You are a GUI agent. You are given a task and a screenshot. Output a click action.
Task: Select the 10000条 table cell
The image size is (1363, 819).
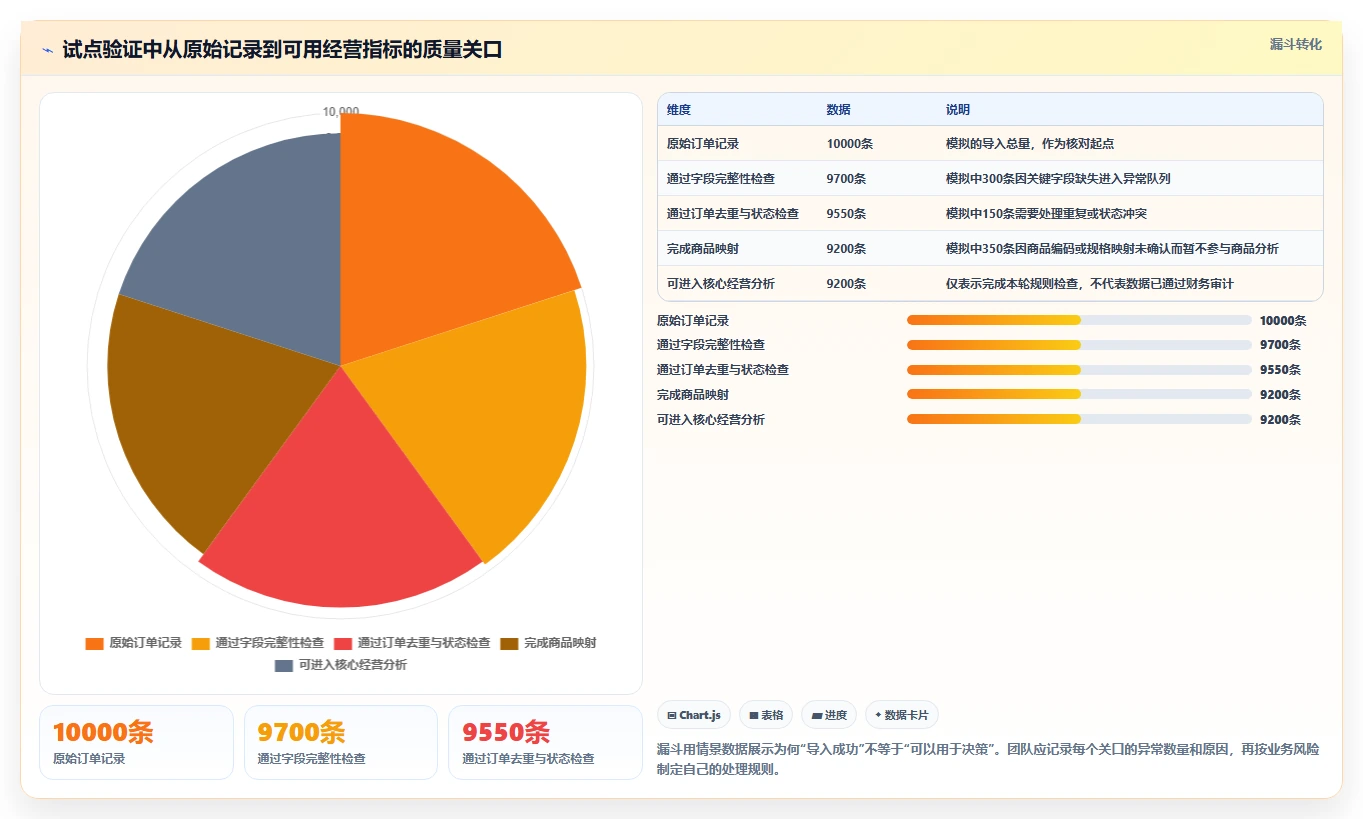(x=850, y=144)
